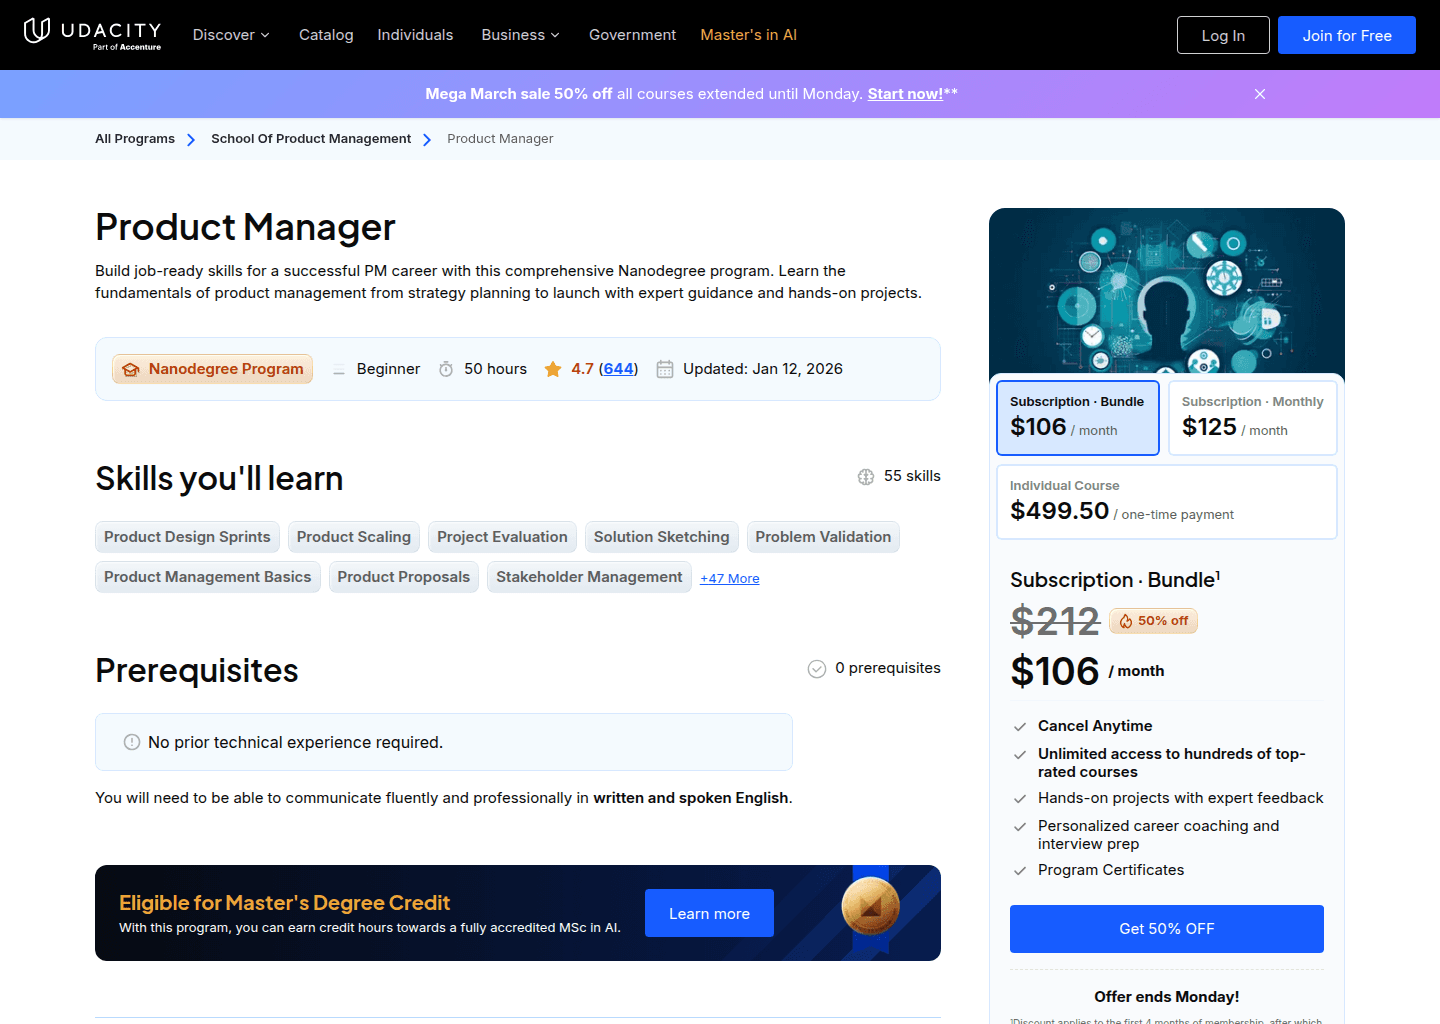The width and height of the screenshot is (1440, 1024).
Task: Open the Catalog page
Action: pos(326,35)
